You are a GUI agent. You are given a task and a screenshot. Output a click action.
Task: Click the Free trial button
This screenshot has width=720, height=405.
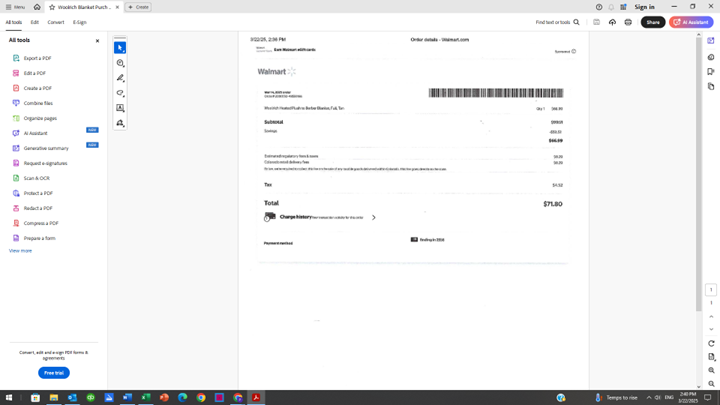[54, 373]
